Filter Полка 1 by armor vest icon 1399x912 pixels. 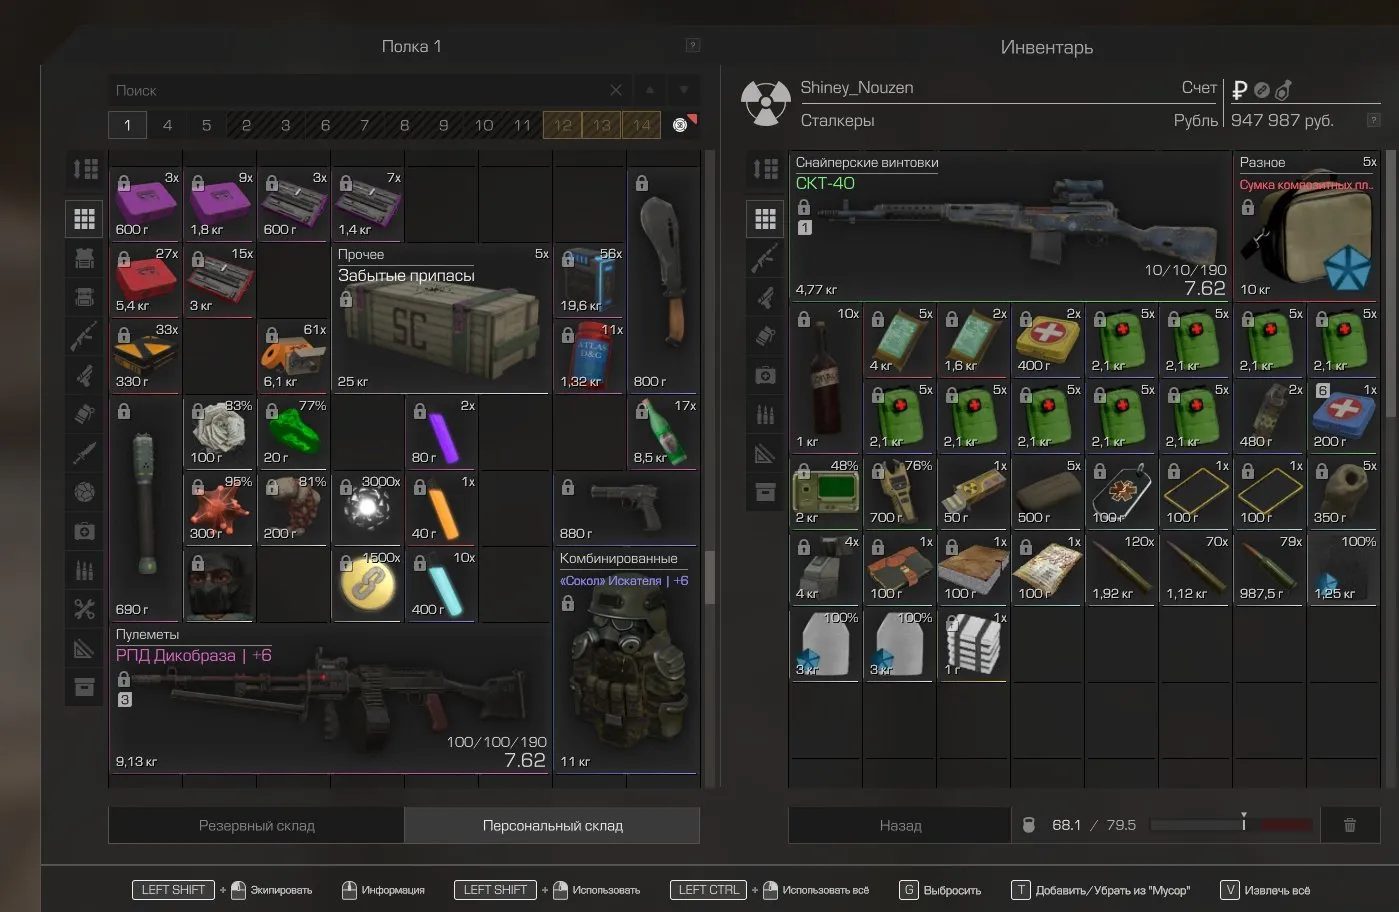coord(85,257)
